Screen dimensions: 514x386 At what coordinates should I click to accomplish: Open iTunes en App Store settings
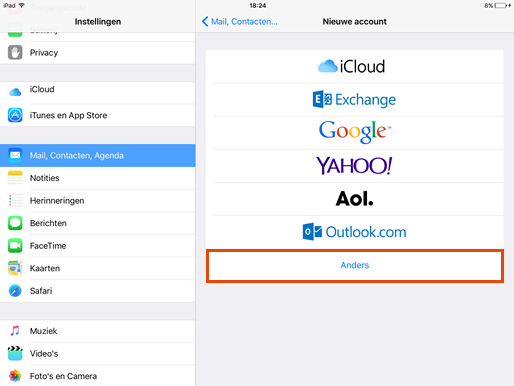(x=98, y=115)
